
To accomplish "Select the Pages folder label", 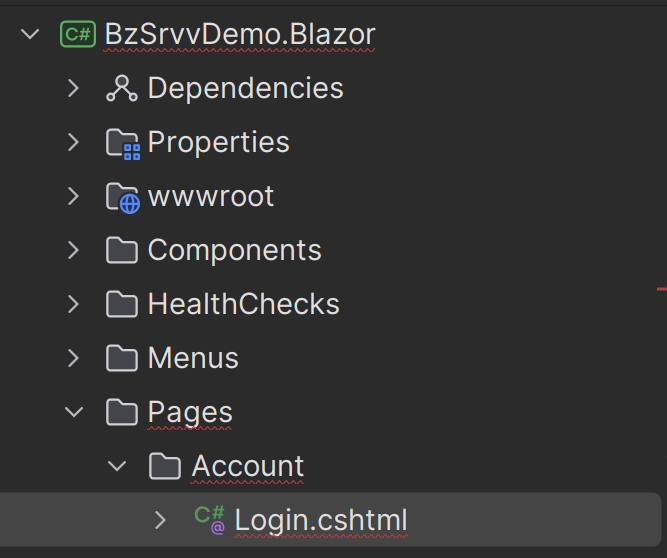I will (x=190, y=412).
